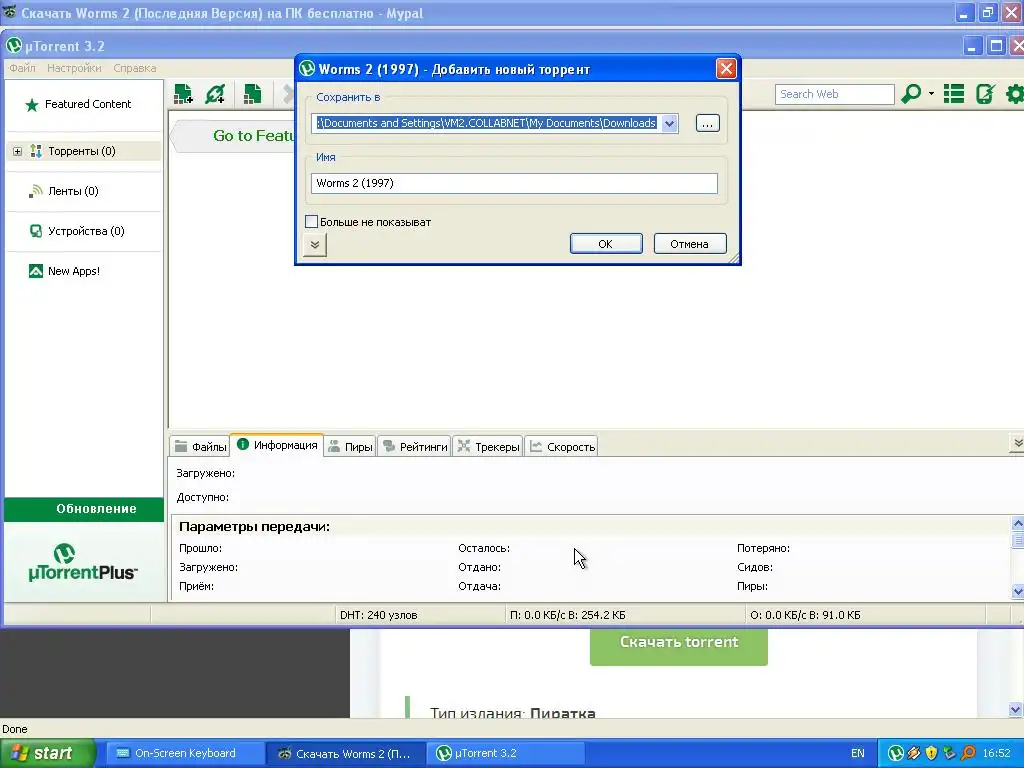This screenshot has height=768, width=1024.
Task: Click the yellow security shield tray icon
Action: pos(931,753)
